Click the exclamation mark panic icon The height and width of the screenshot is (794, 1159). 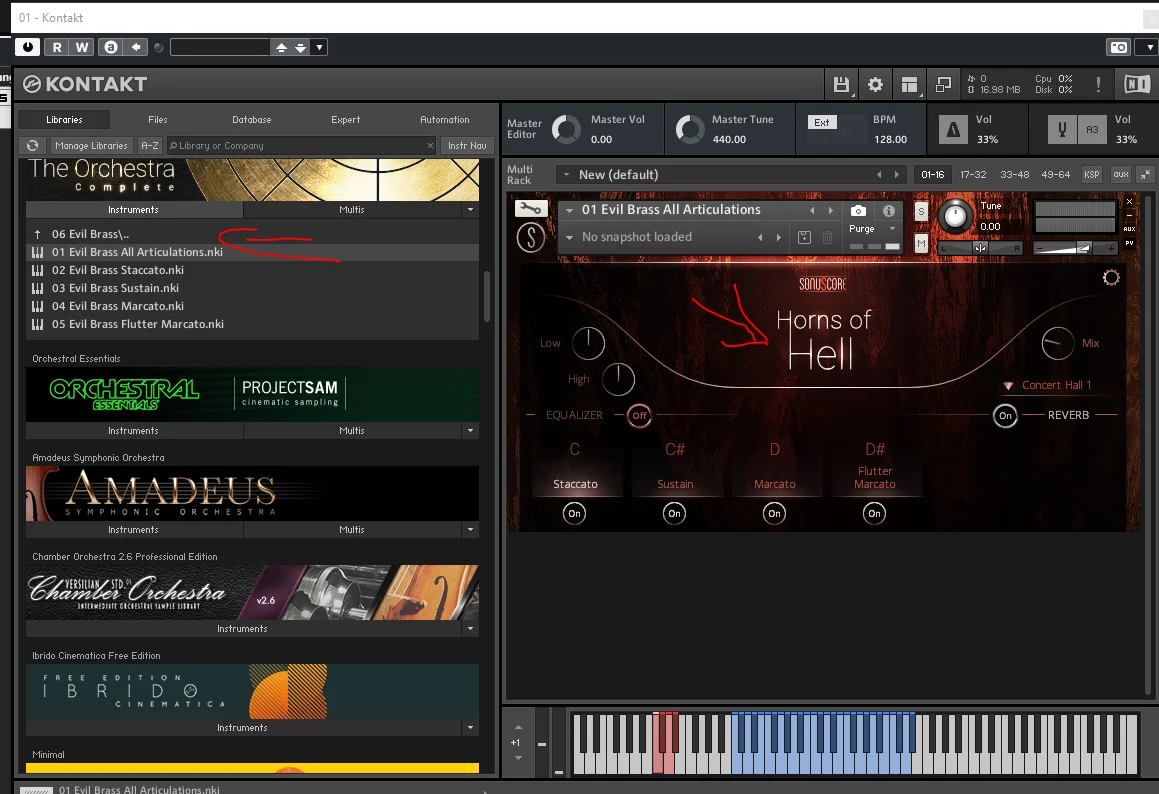coord(1098,84)
